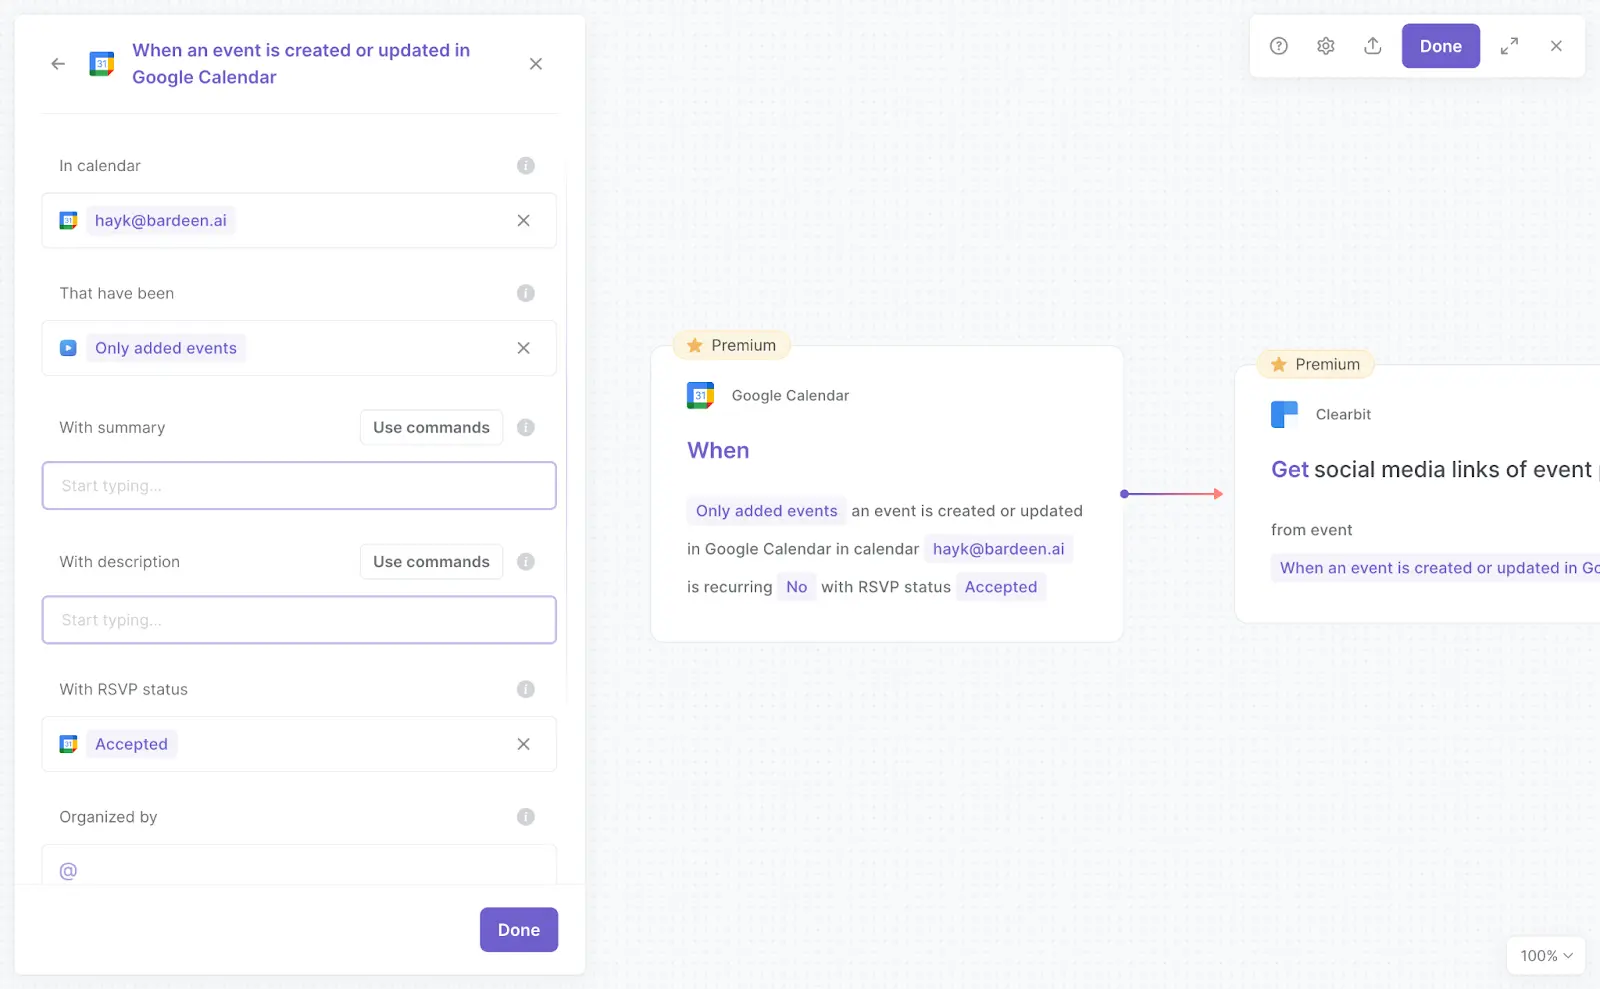Open the 100% zoom level dropdown
Image resolution: width=1600 pixels, height=989 pixels.
point(1546,956)
